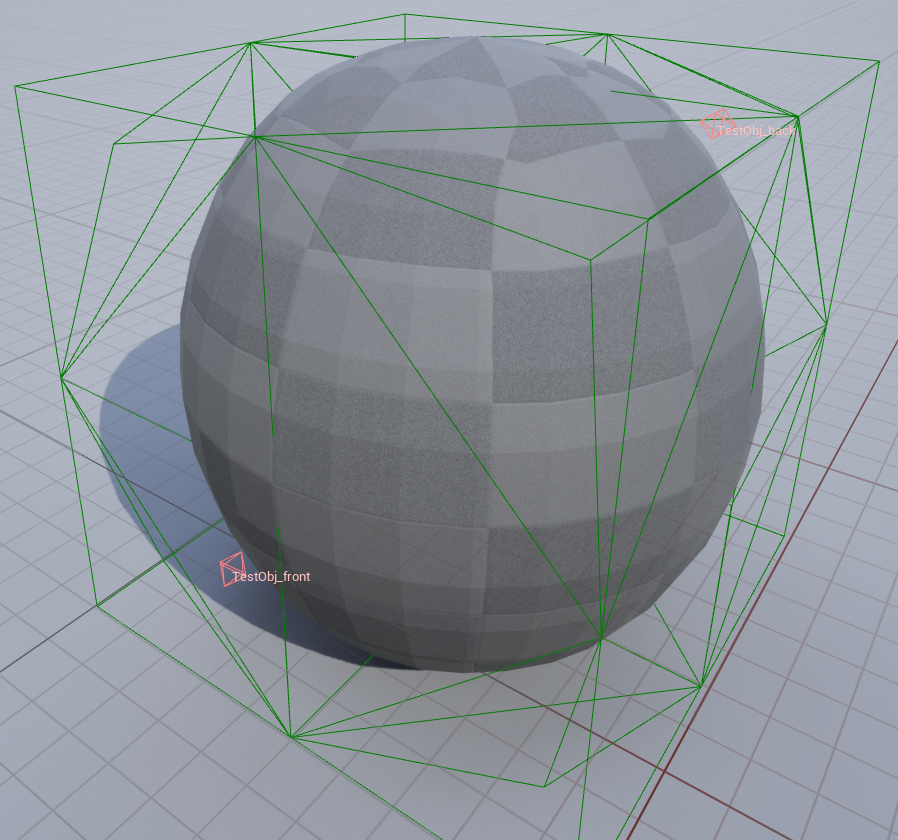898x840 pixels.
Task: Select the TestObj_back socket diamond icon
Action: tap(718, 123)
